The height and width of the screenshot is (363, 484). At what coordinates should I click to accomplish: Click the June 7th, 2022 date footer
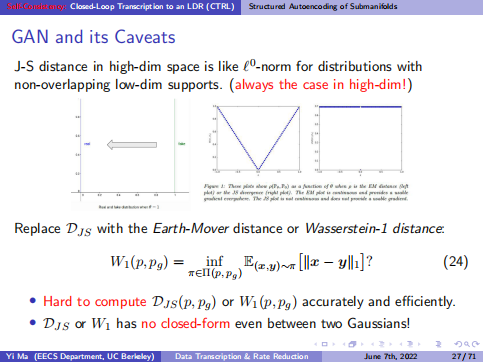tap(390, 357)
